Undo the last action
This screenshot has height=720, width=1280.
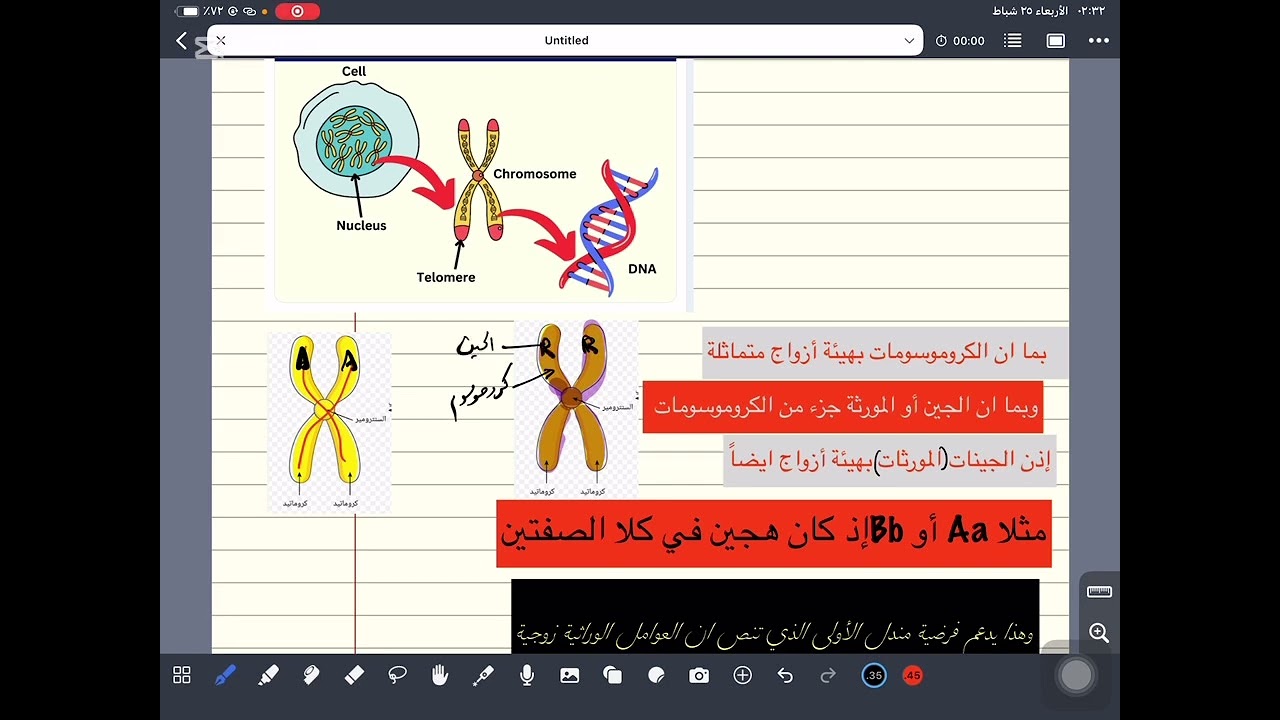[x=785, y=676]
